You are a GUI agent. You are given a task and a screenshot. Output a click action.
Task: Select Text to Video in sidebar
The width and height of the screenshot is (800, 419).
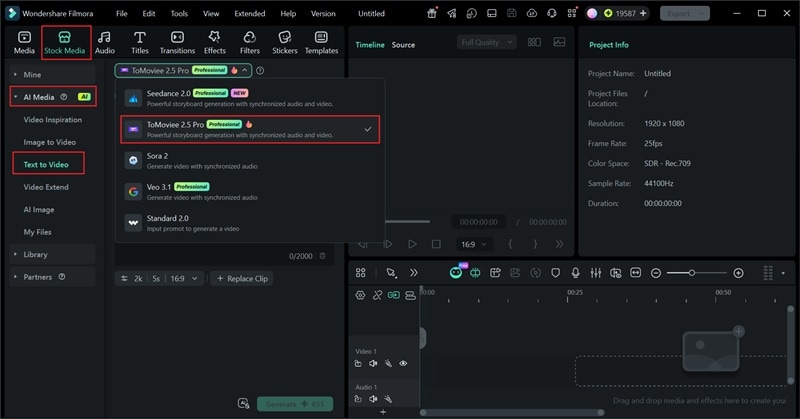coord(46,164)
